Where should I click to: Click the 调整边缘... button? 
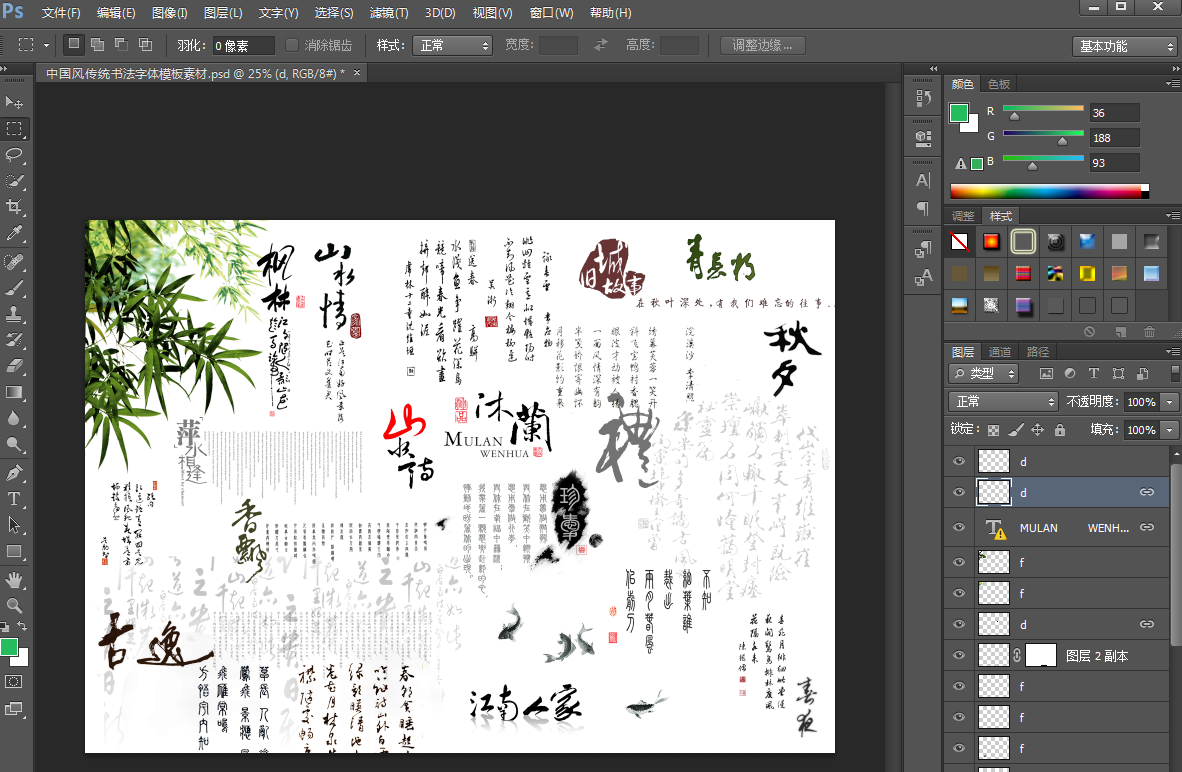[x=762, y=45]
